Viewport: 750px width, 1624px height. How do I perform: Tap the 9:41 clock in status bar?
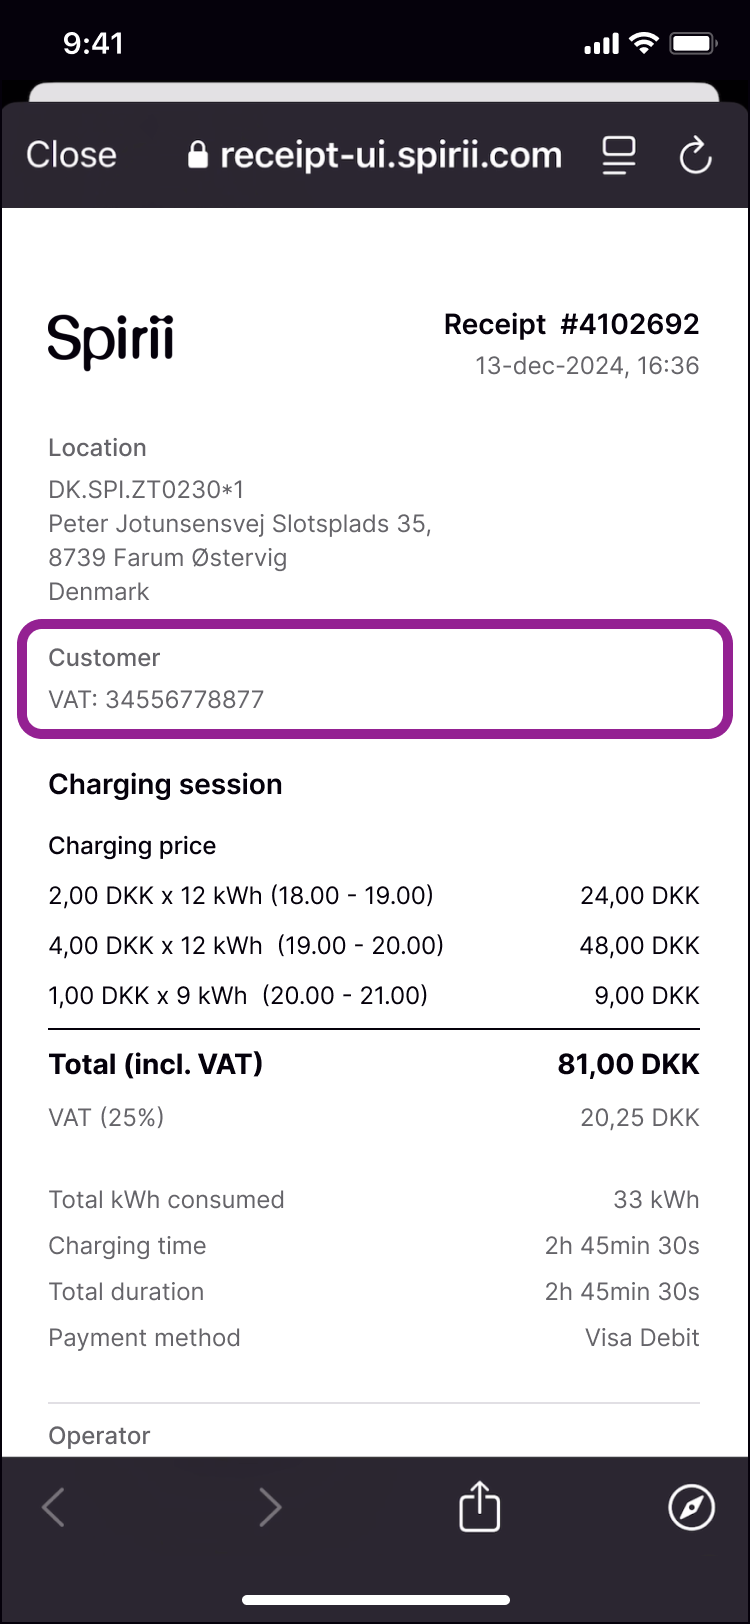tap(93, 43)
